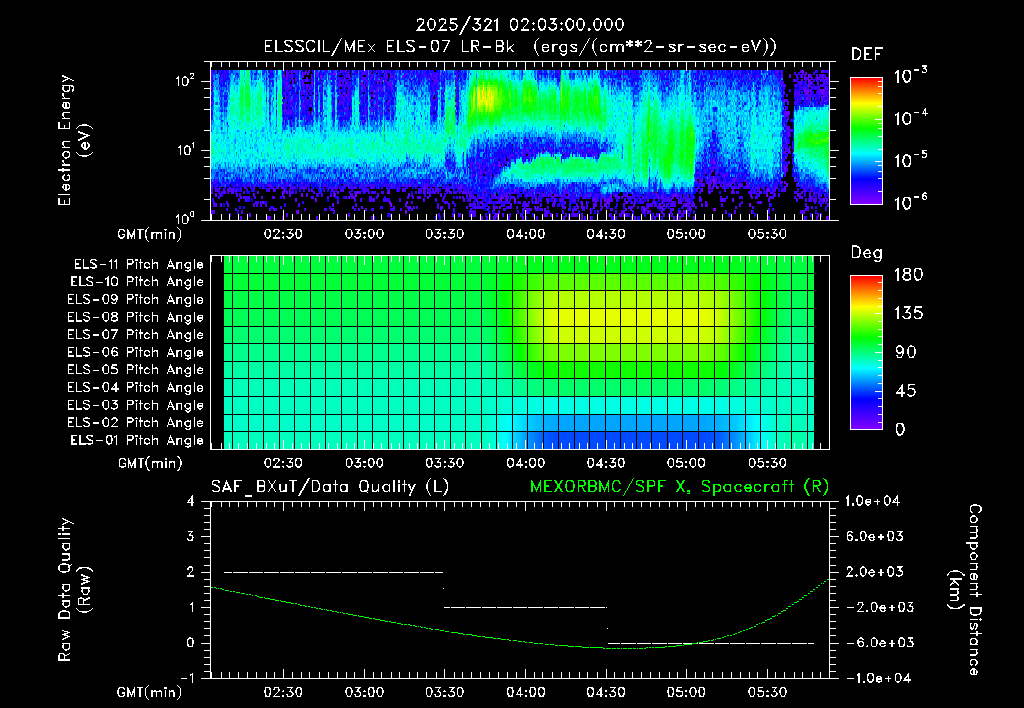
Task: Click the Deg label above pitch angle color bar
Action: pyautogui.click(x=867, y=253)
